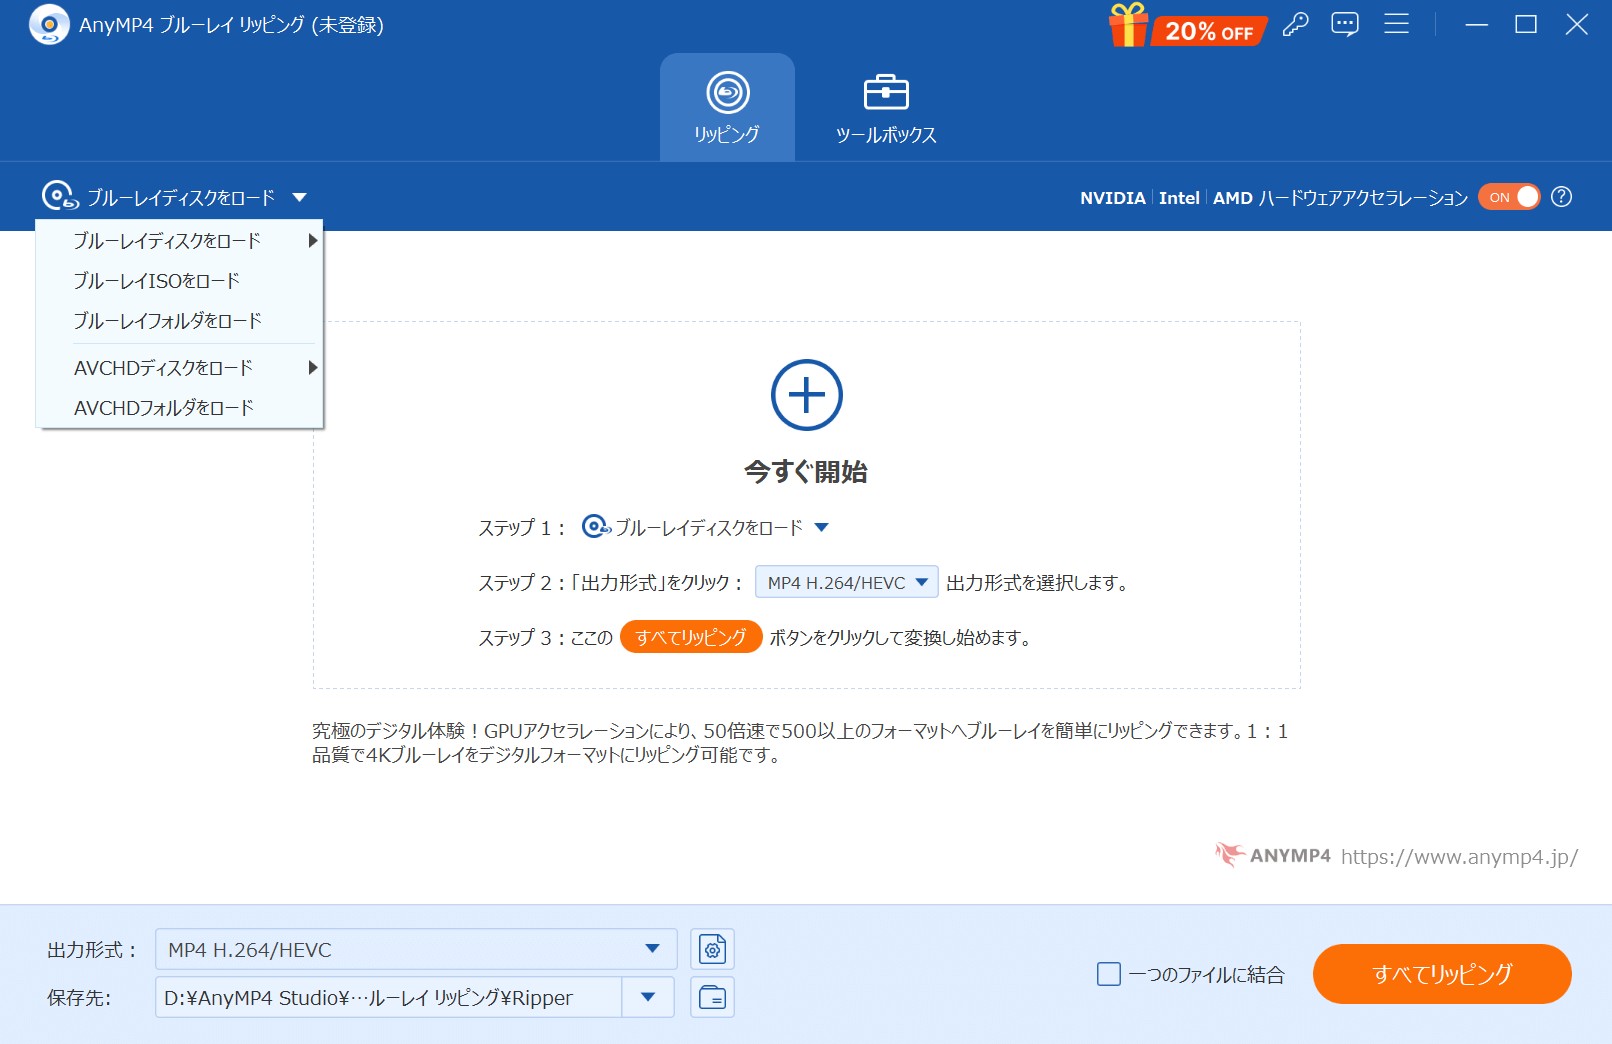Collapse the ブルーレイディスクをロード toolbar dropdown arrow
1612x1044 pixels.
pos(299,198)
